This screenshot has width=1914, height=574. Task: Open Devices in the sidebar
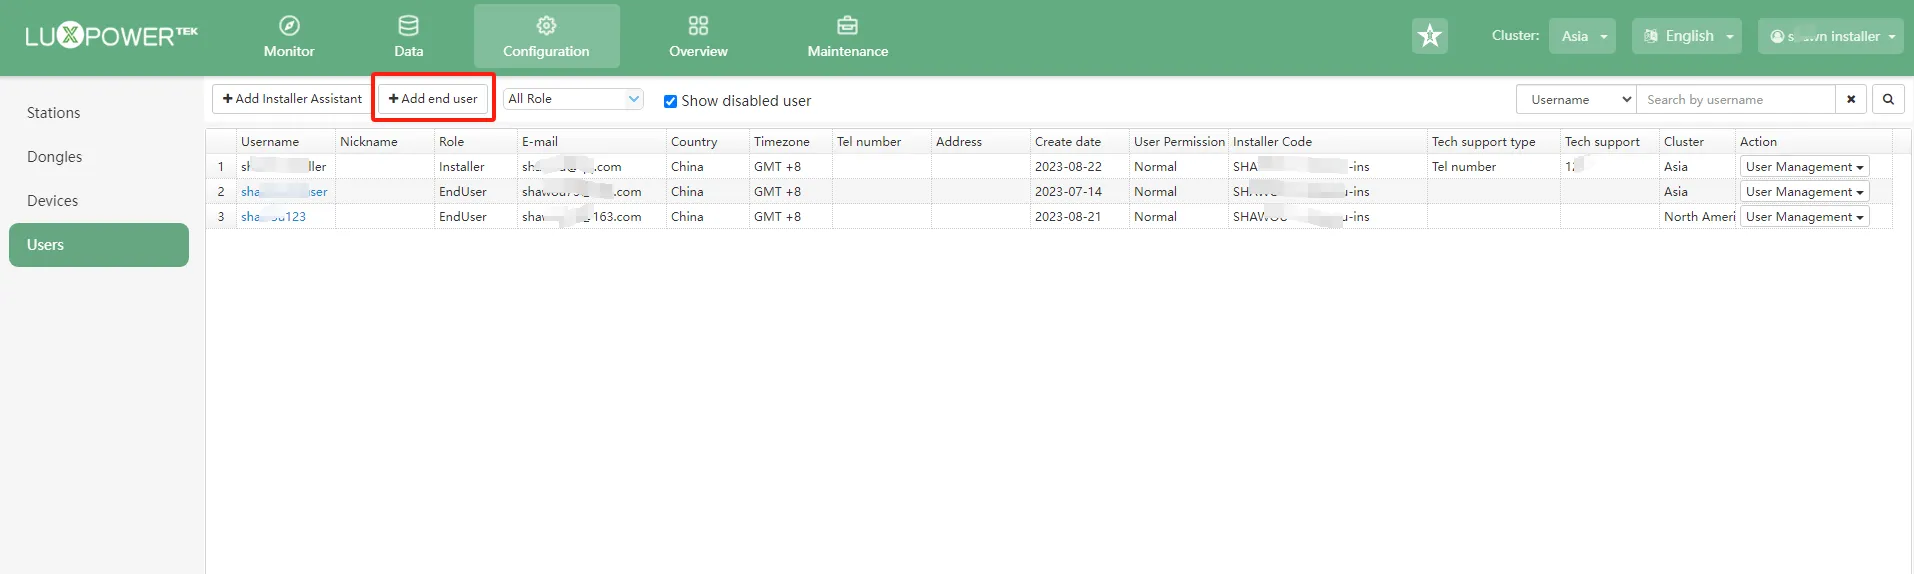tap(53, 201)
